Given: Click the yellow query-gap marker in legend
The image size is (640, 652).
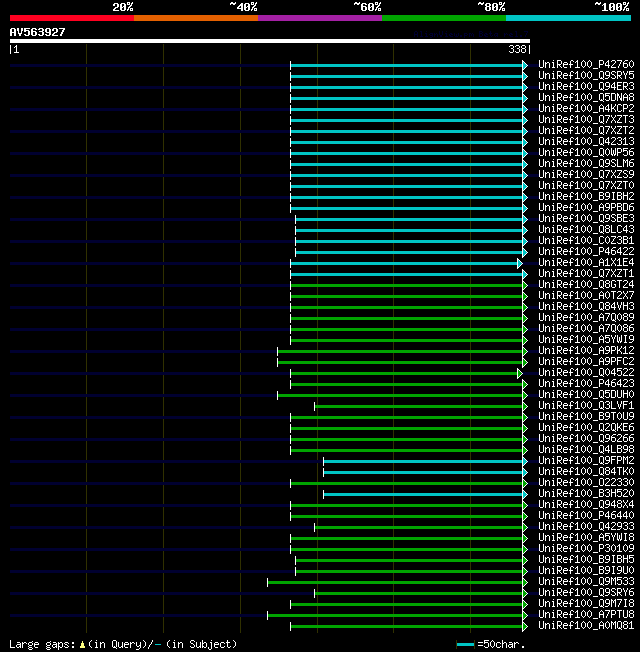Looking at the screenshot, I should [x=82, y=645].
